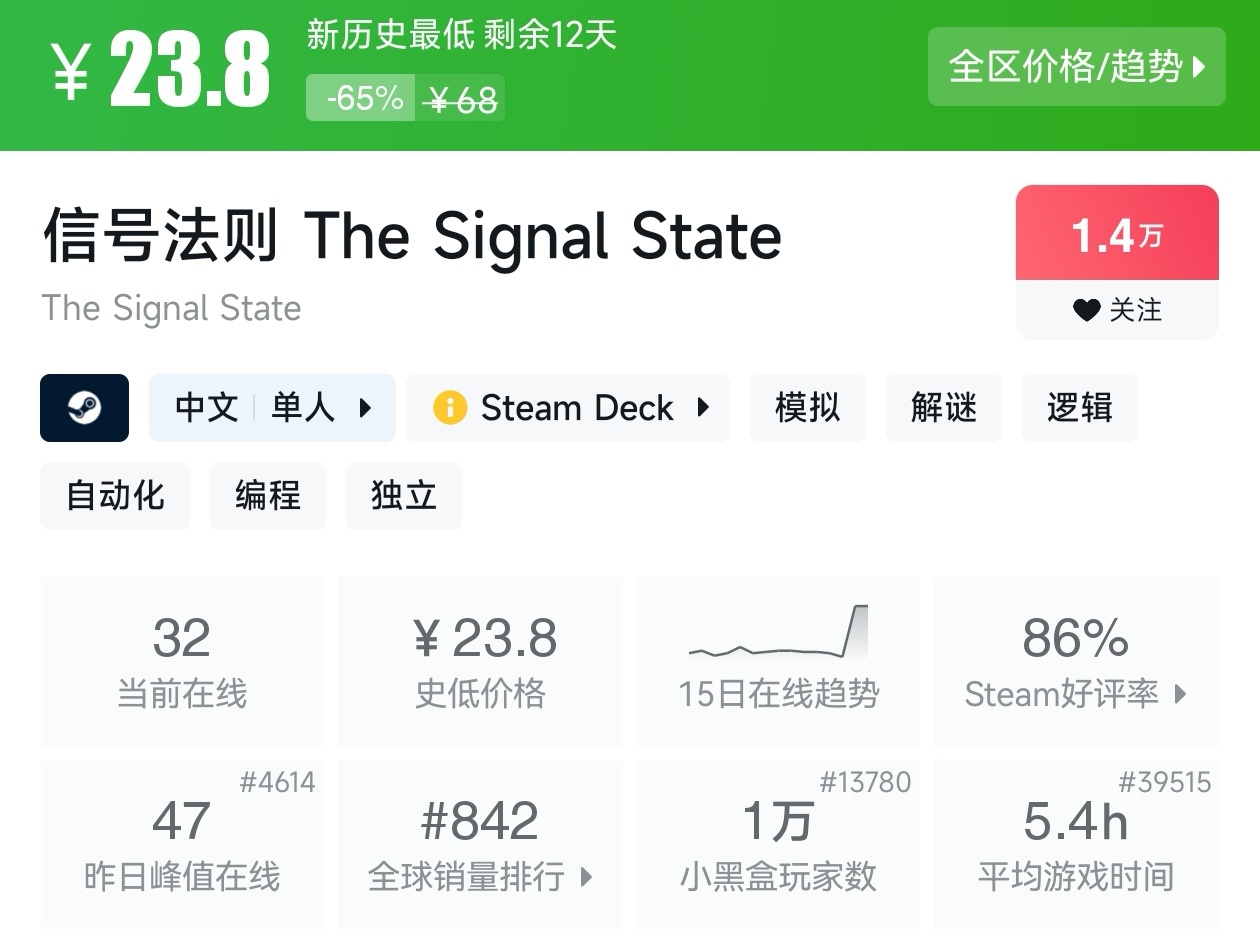The height and width of the screenshot is (939, 1260).
Task: Click the heart icon to follow
Action: click(x=1086, y=311)
